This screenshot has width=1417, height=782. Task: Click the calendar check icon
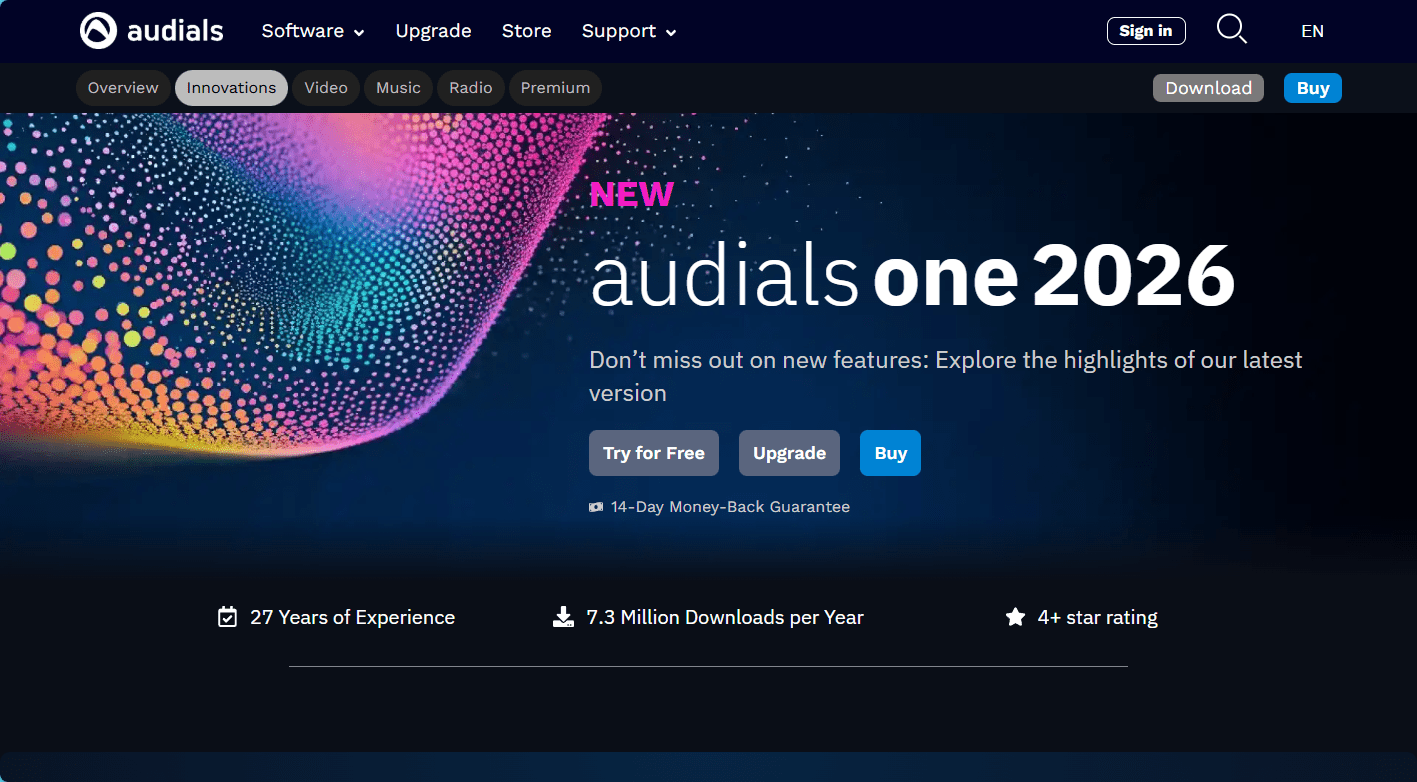point(227,617)
